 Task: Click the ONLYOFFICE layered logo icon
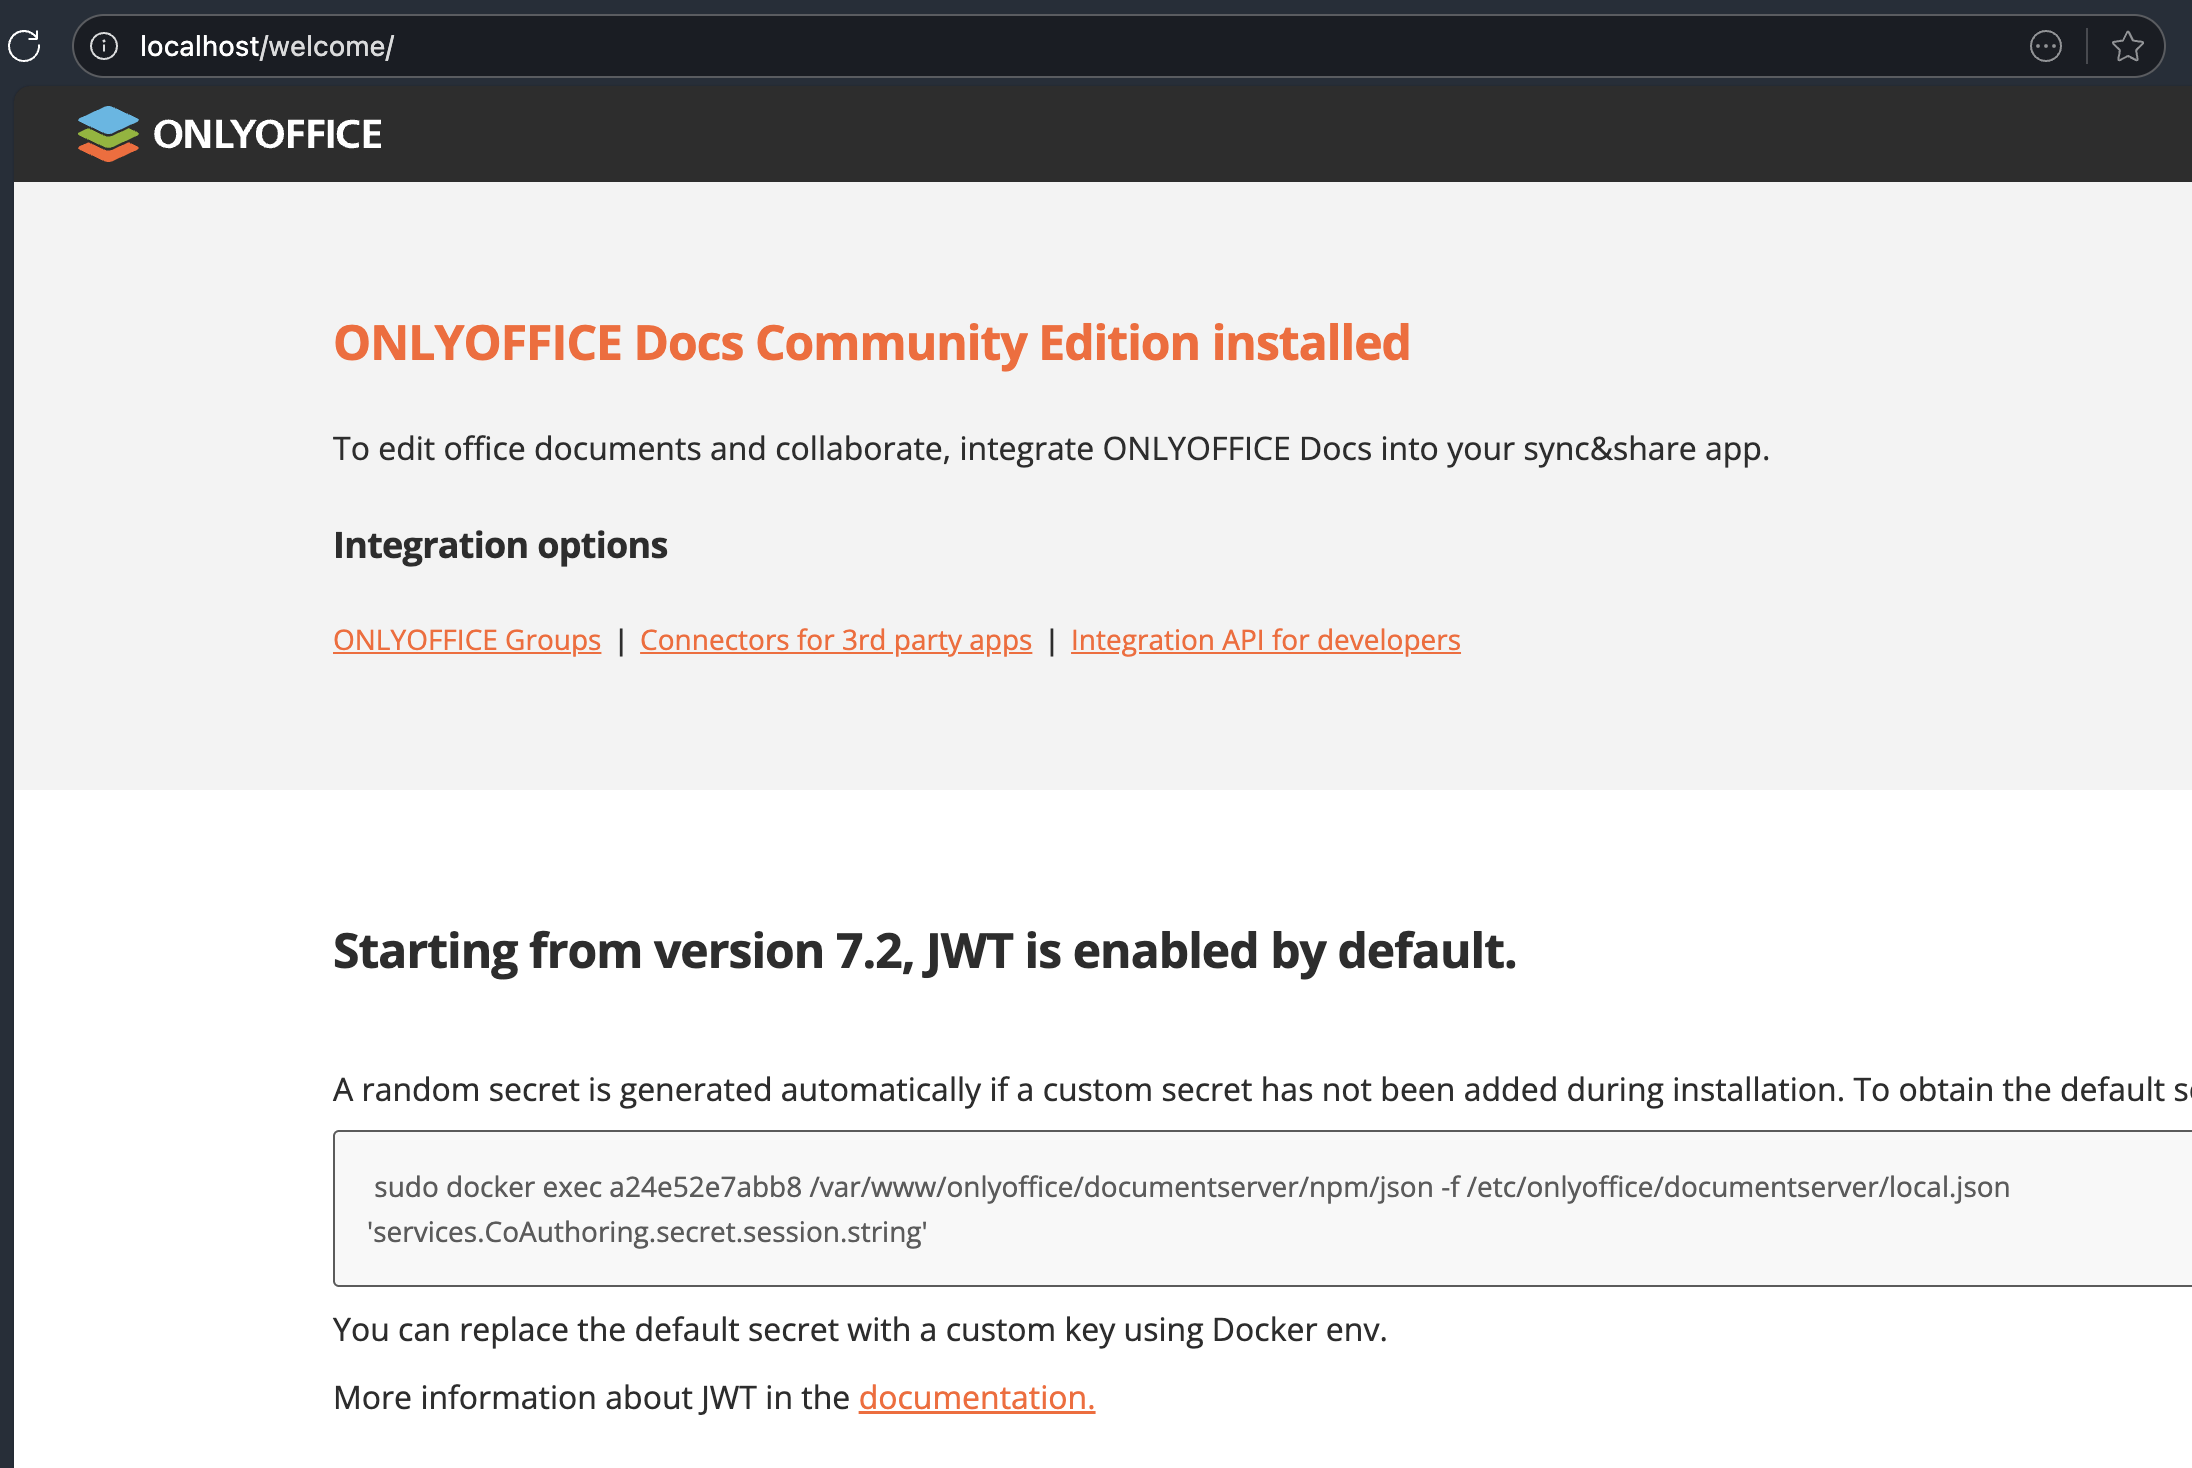(x=108, y=133)
